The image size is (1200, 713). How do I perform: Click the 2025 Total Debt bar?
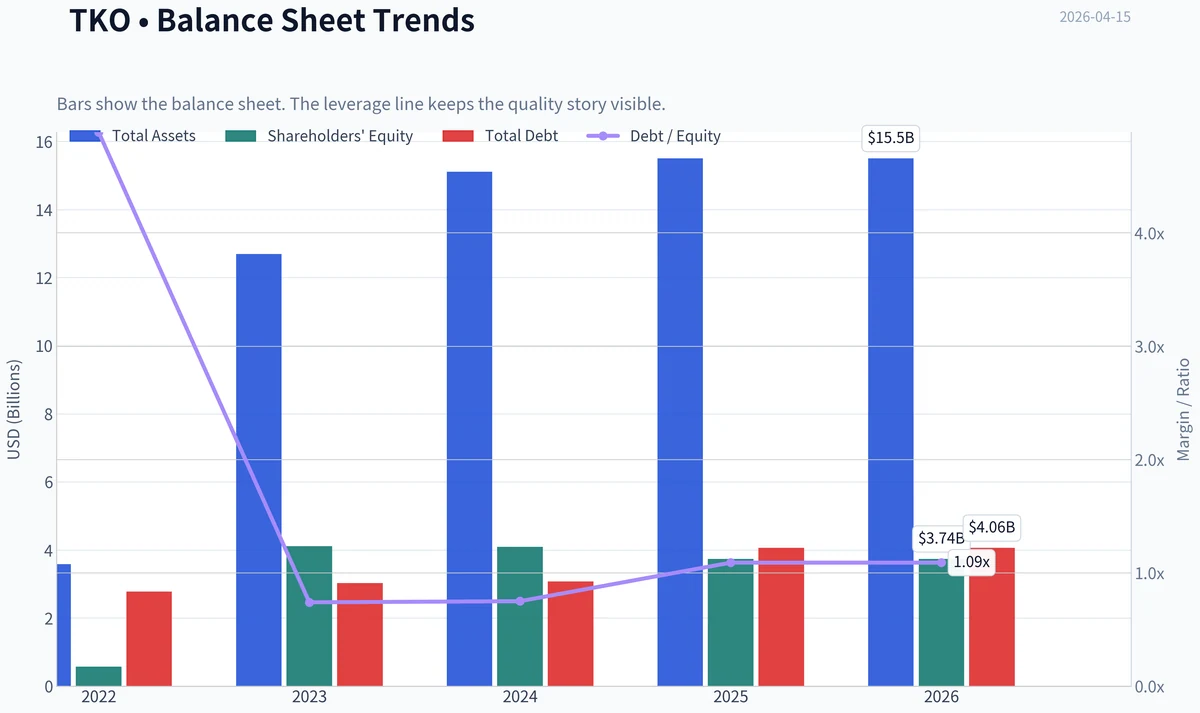tap(781, 617)
